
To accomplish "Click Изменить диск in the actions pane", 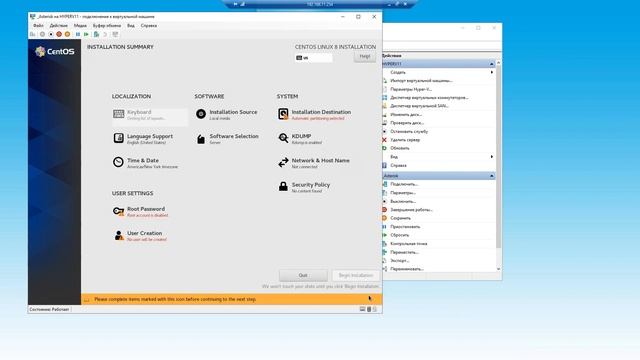I will tap(406, 115).
